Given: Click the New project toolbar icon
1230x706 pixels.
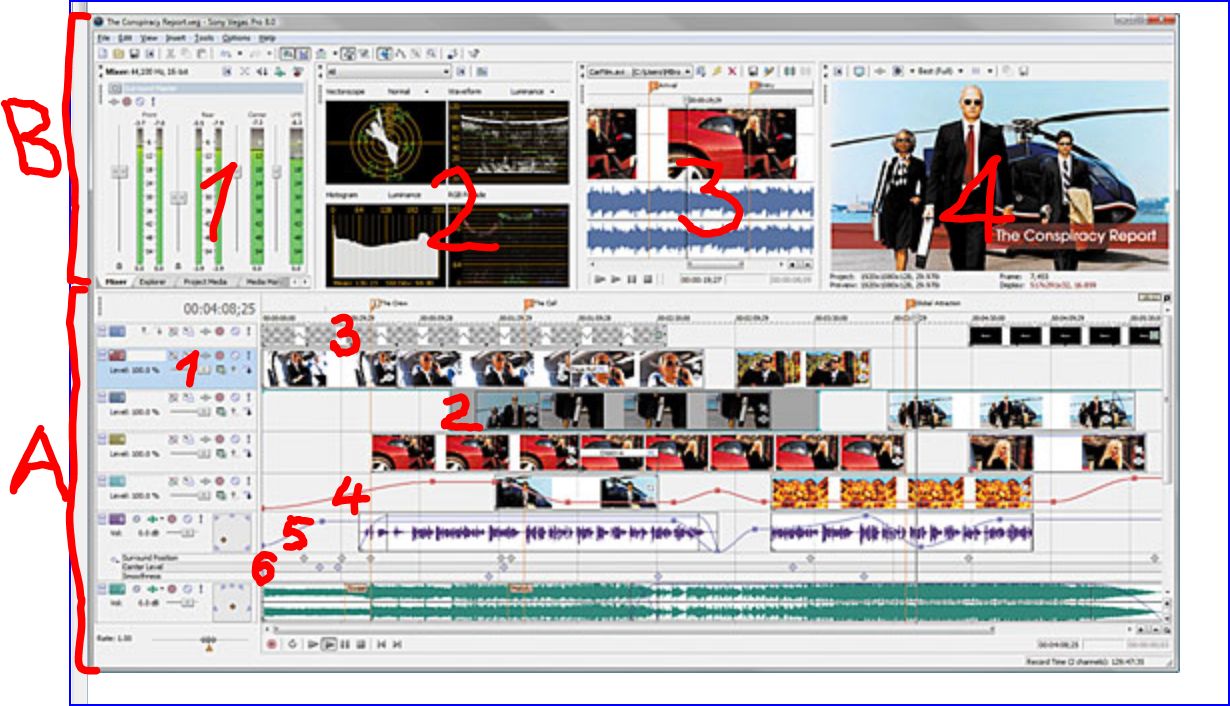Looking at the screenshot, I should (103, 54).
